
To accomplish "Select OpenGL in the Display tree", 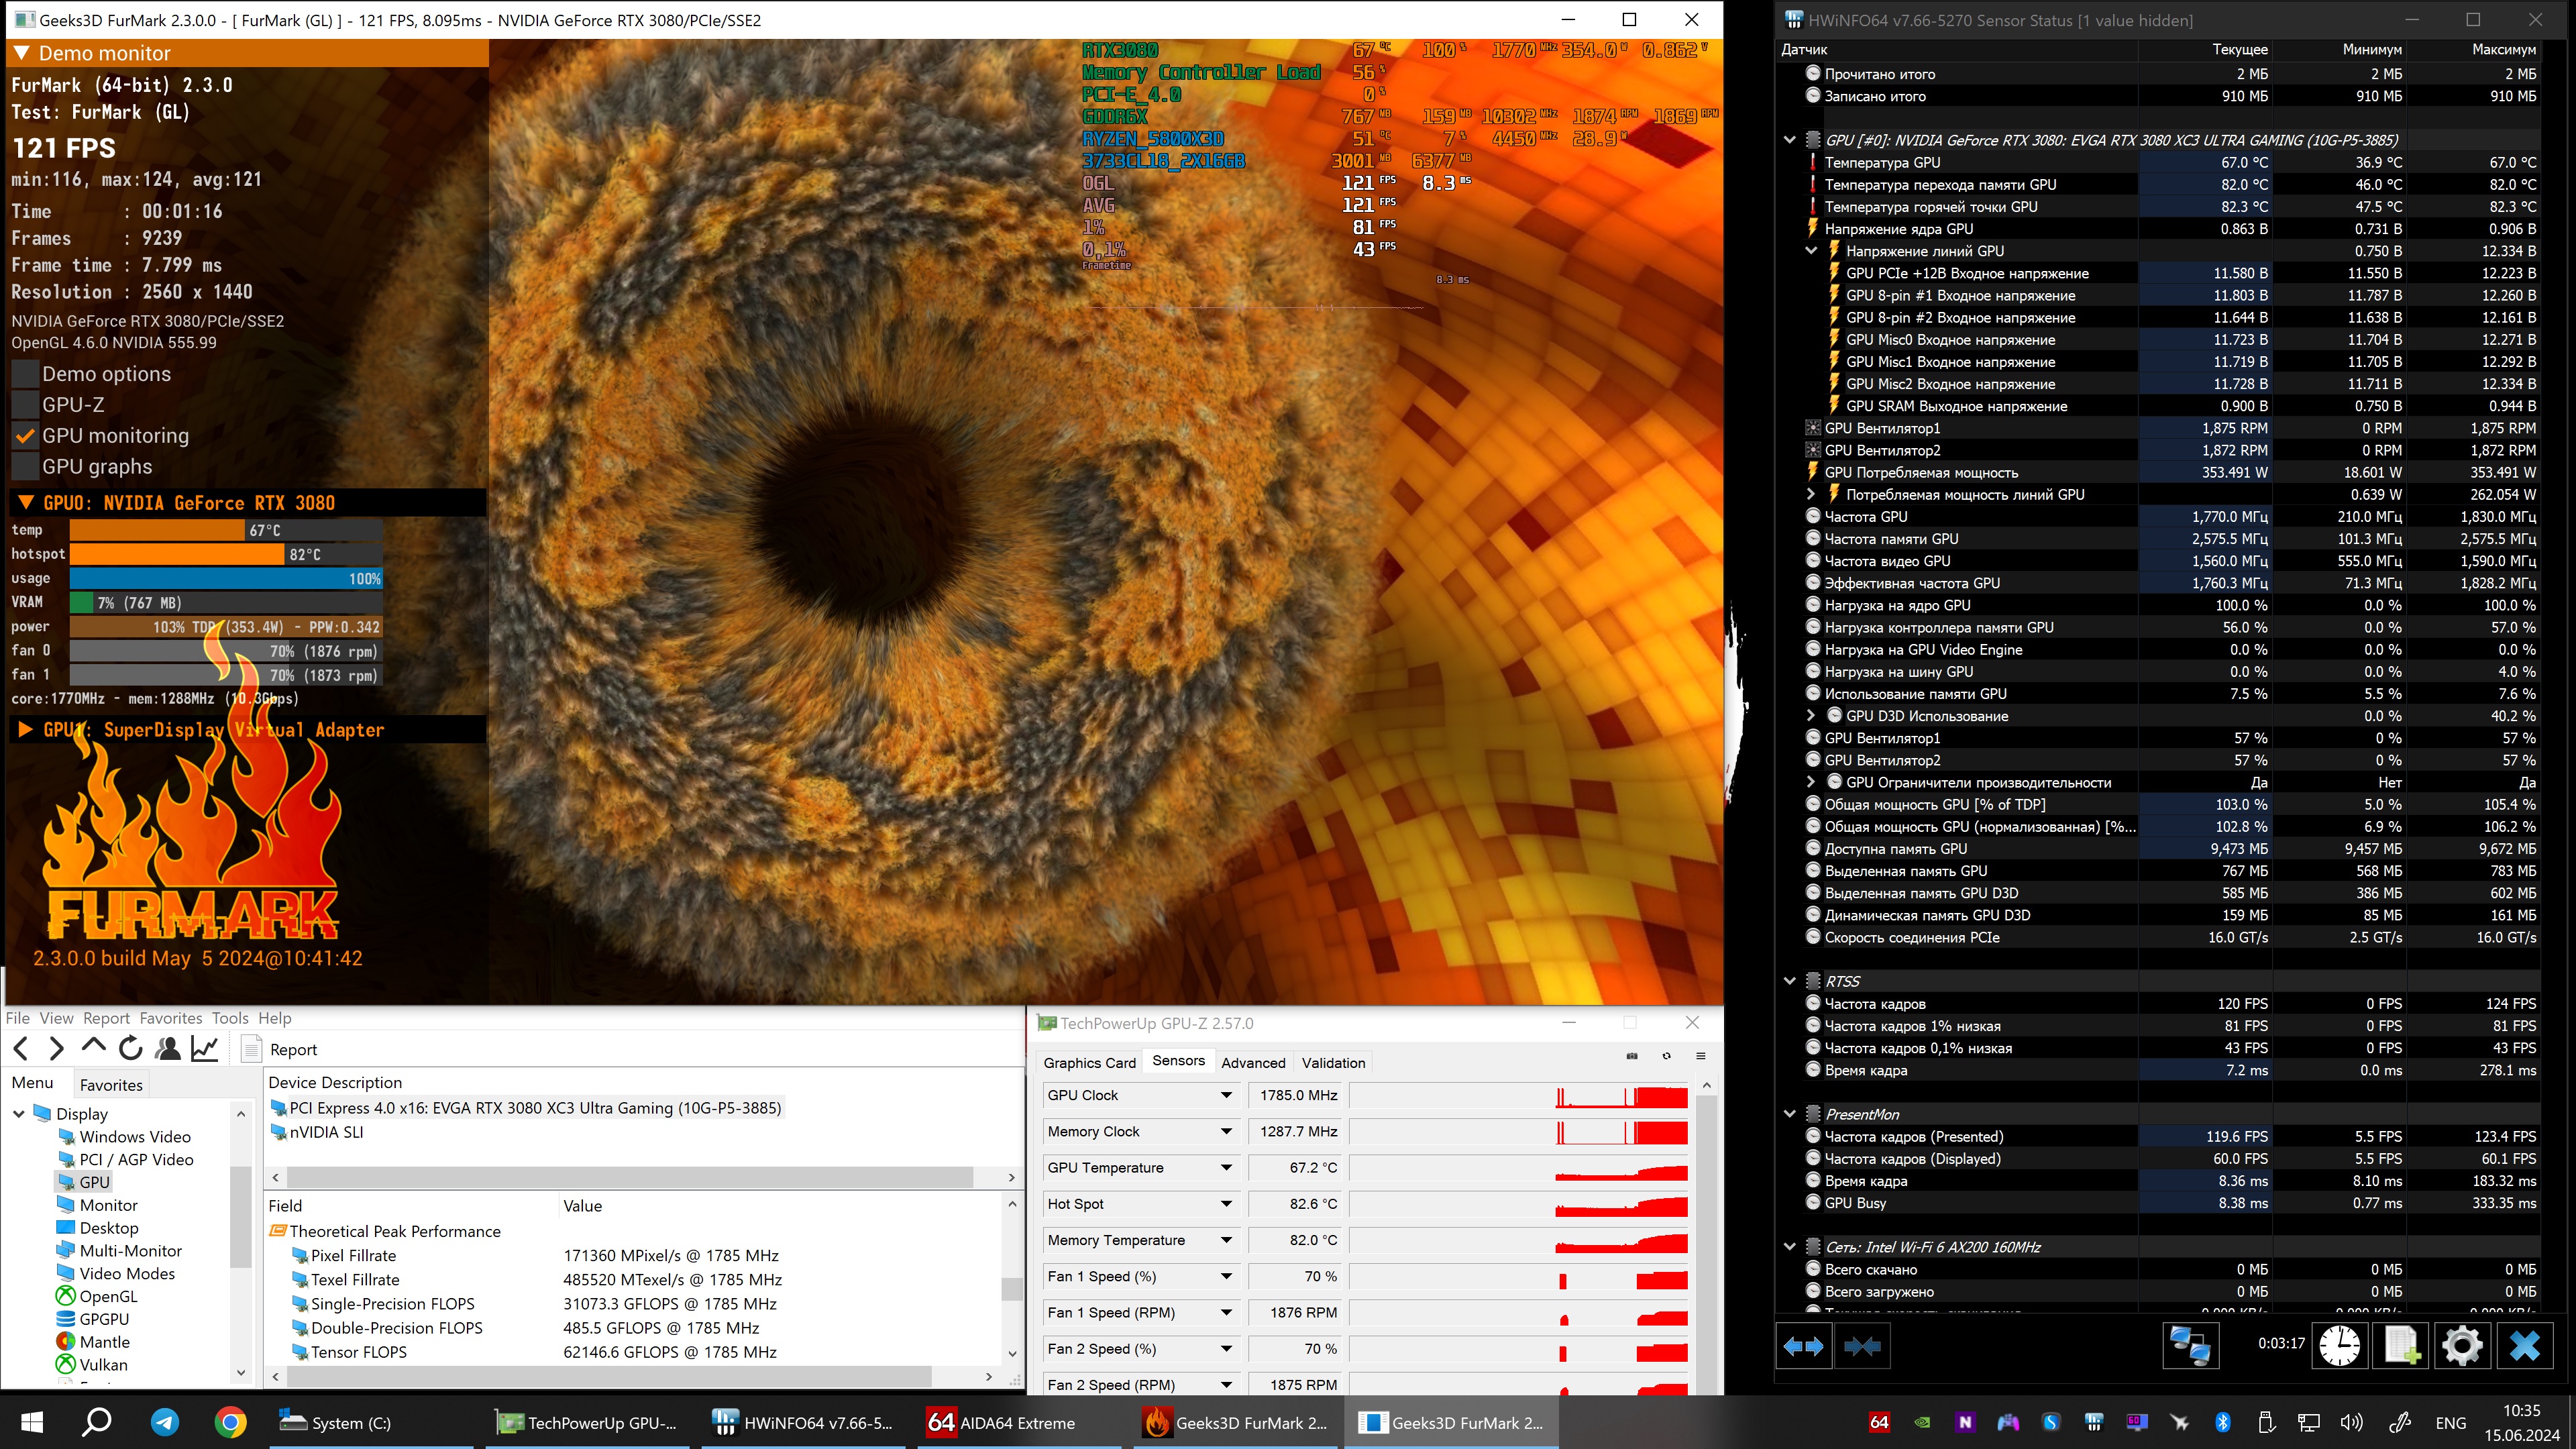I will [x=108, y=1296].
